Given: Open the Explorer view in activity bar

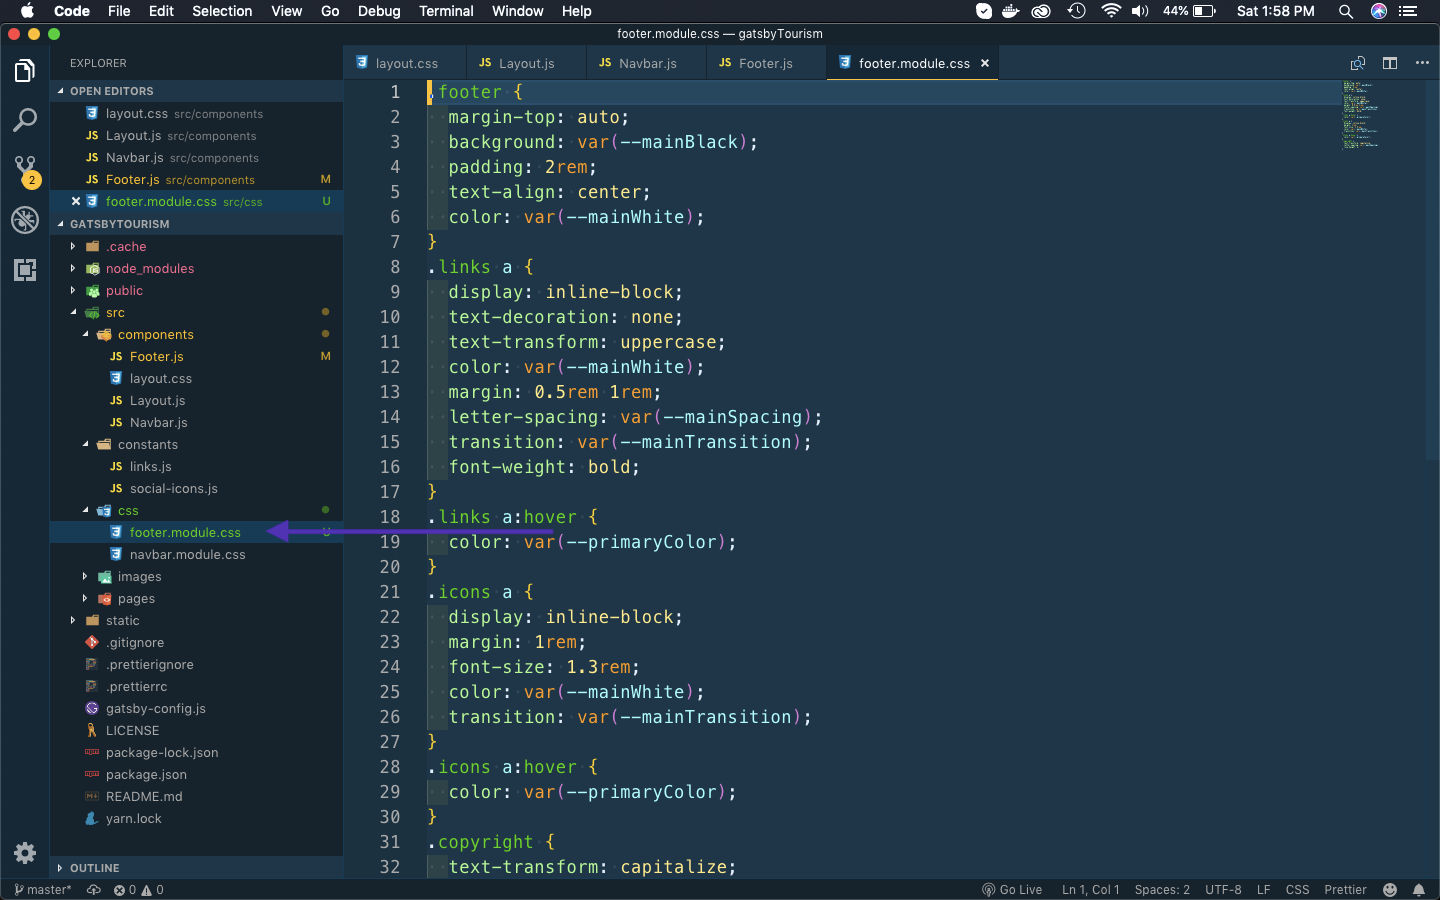Looking at the screenshot, I should 25,71.
